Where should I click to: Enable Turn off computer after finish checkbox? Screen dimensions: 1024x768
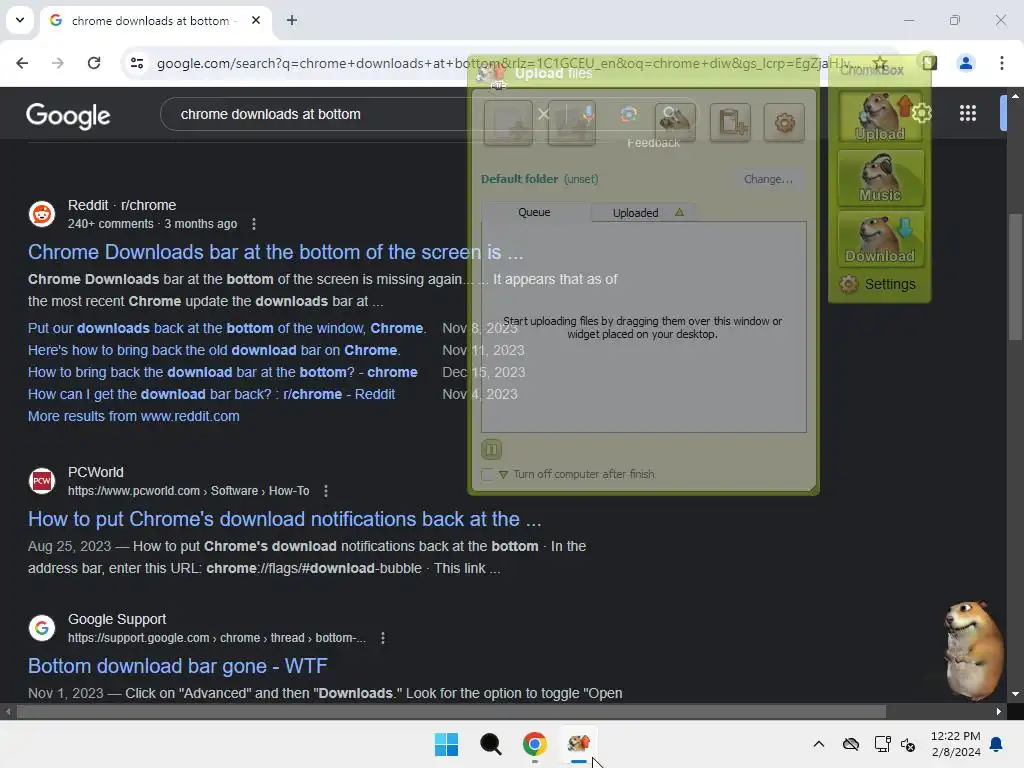pyautogui.click(x=487, y=474)
